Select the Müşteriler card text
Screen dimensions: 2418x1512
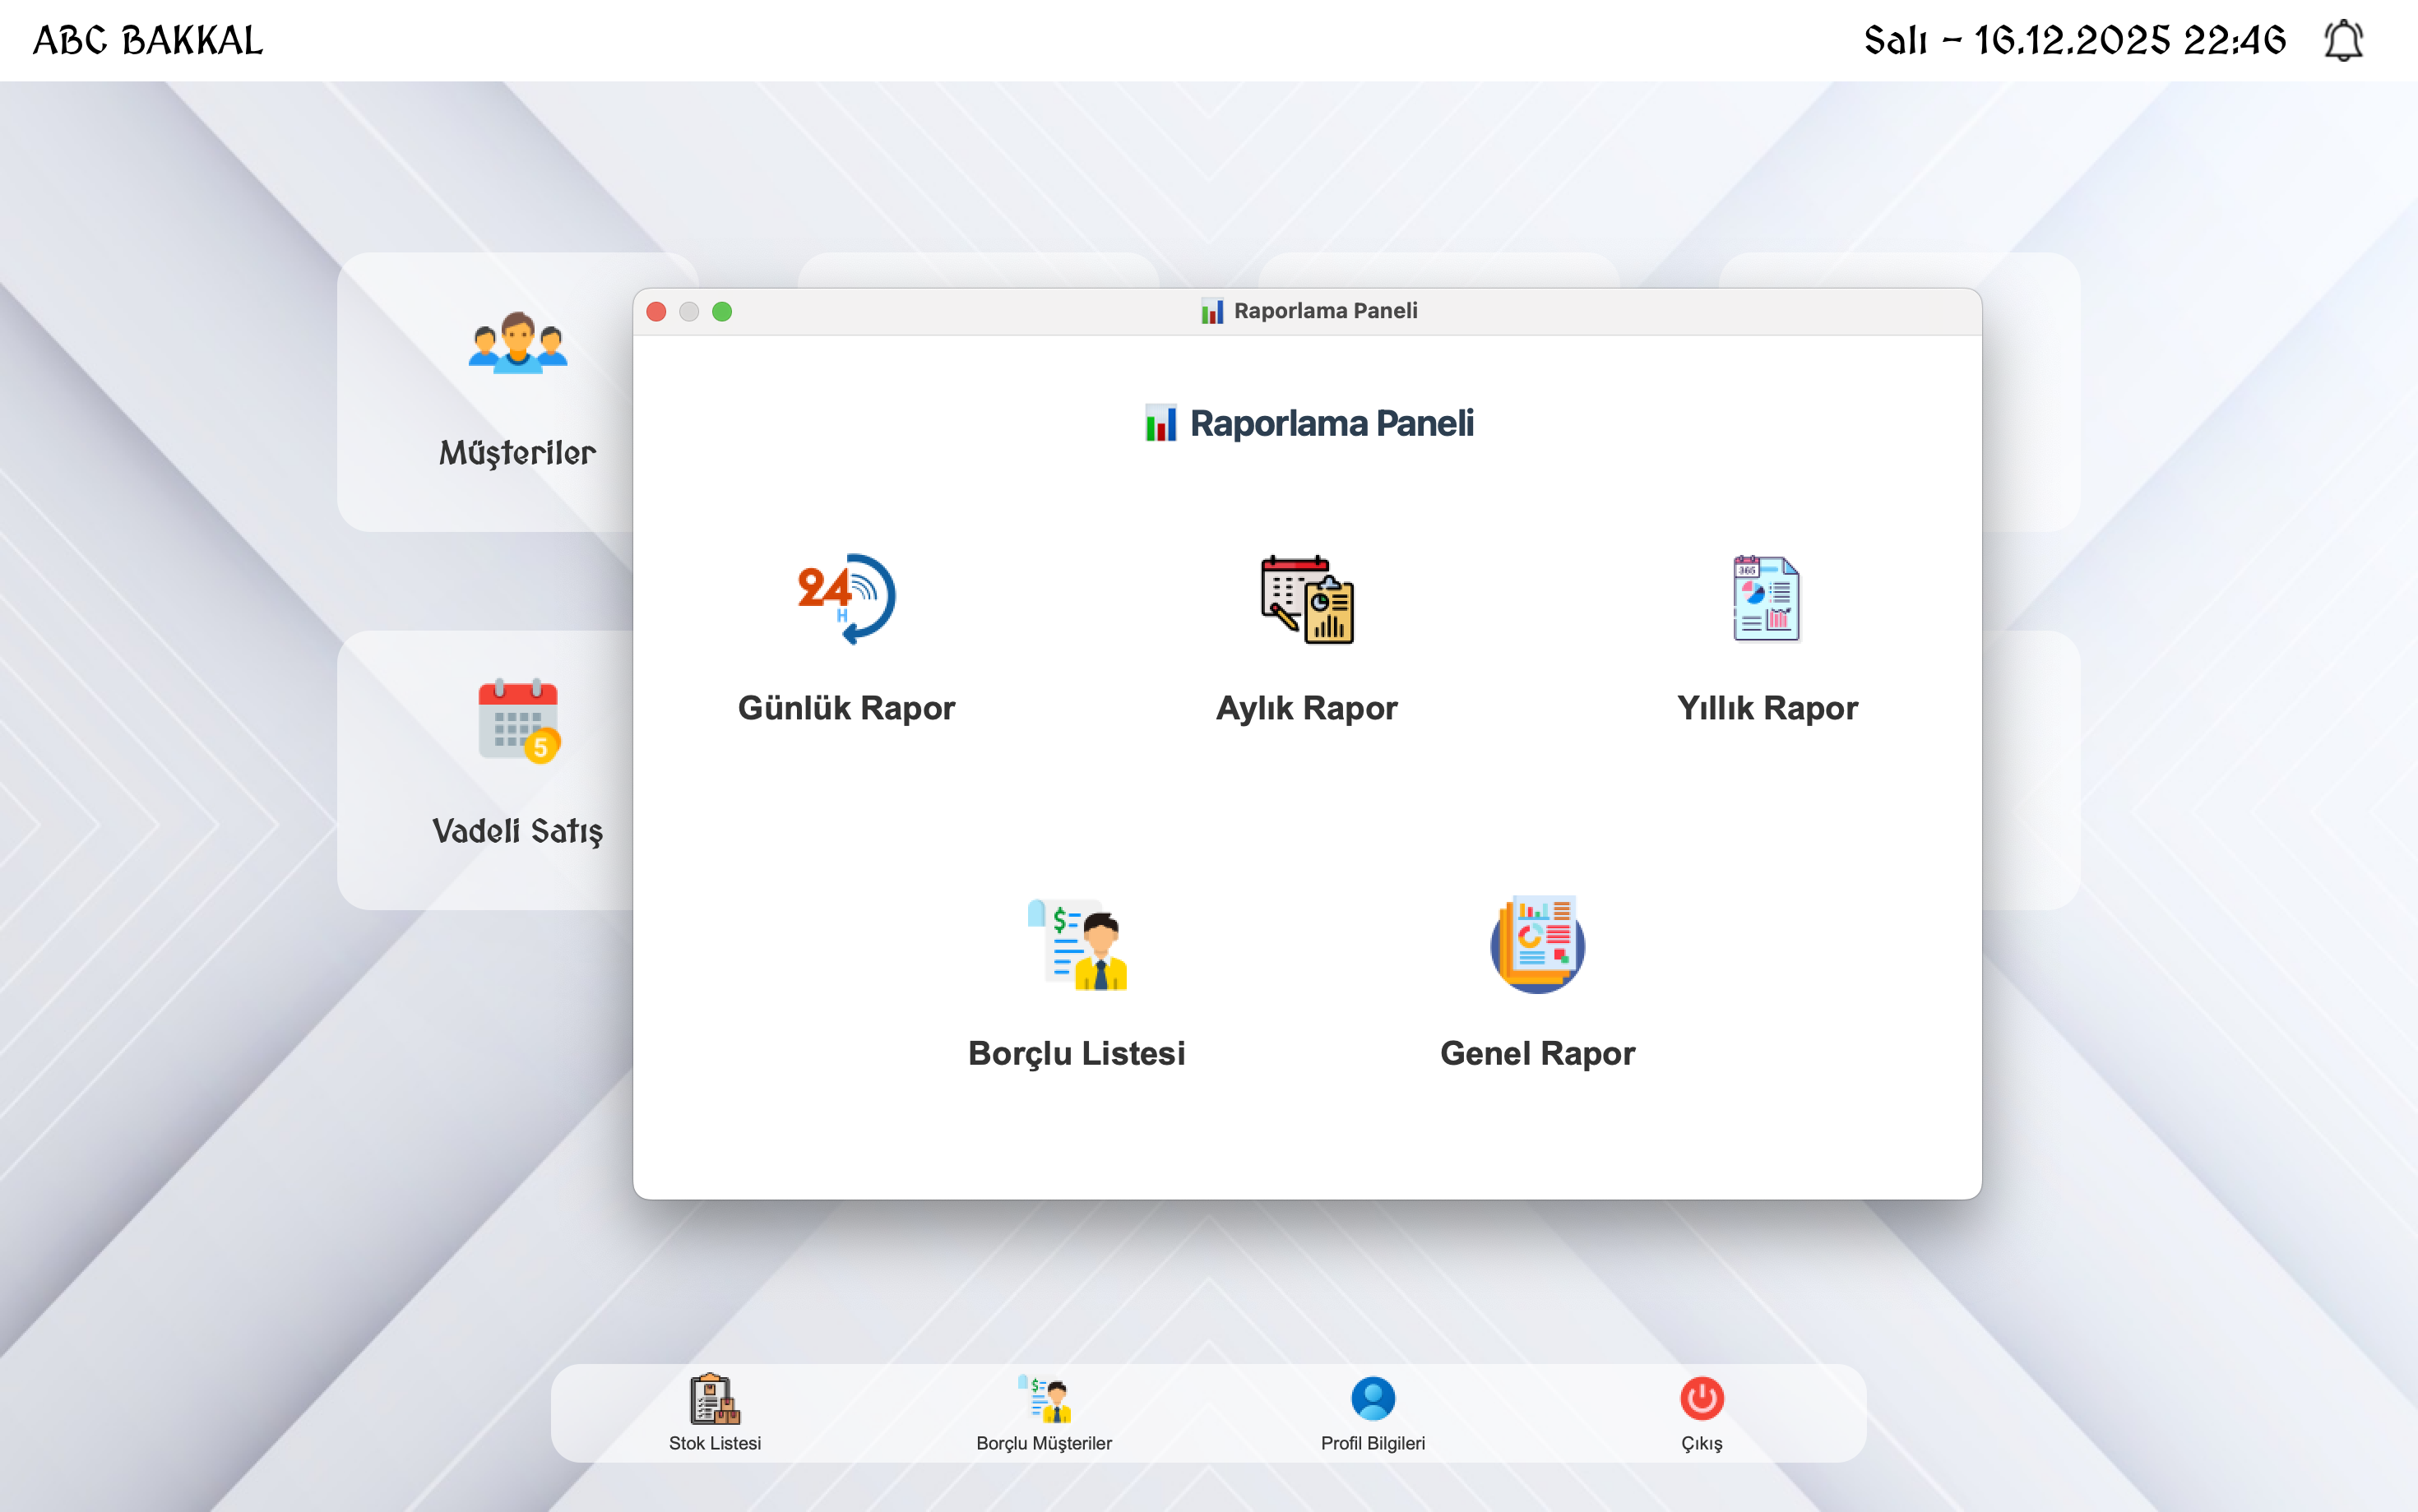click(517, 453)
